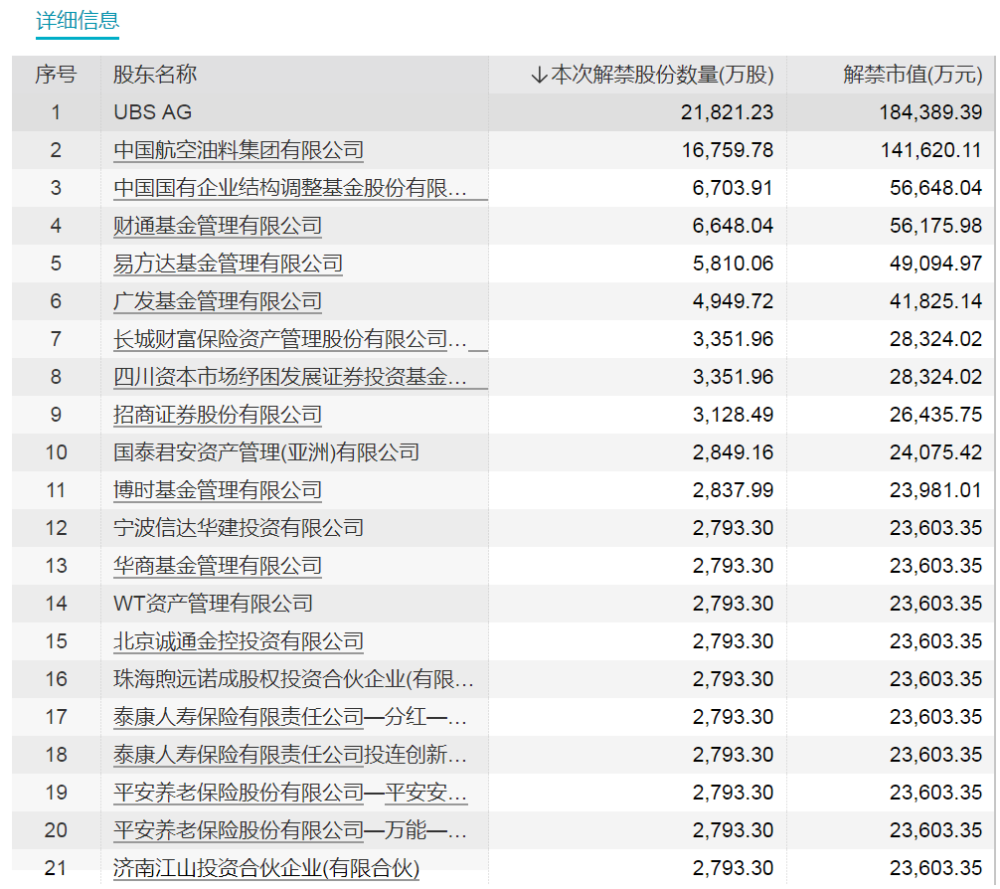Select 珠海煦远诺成股权投资合伙企业 name
This screenshot has width=1000, height=889.
point(293,679)
